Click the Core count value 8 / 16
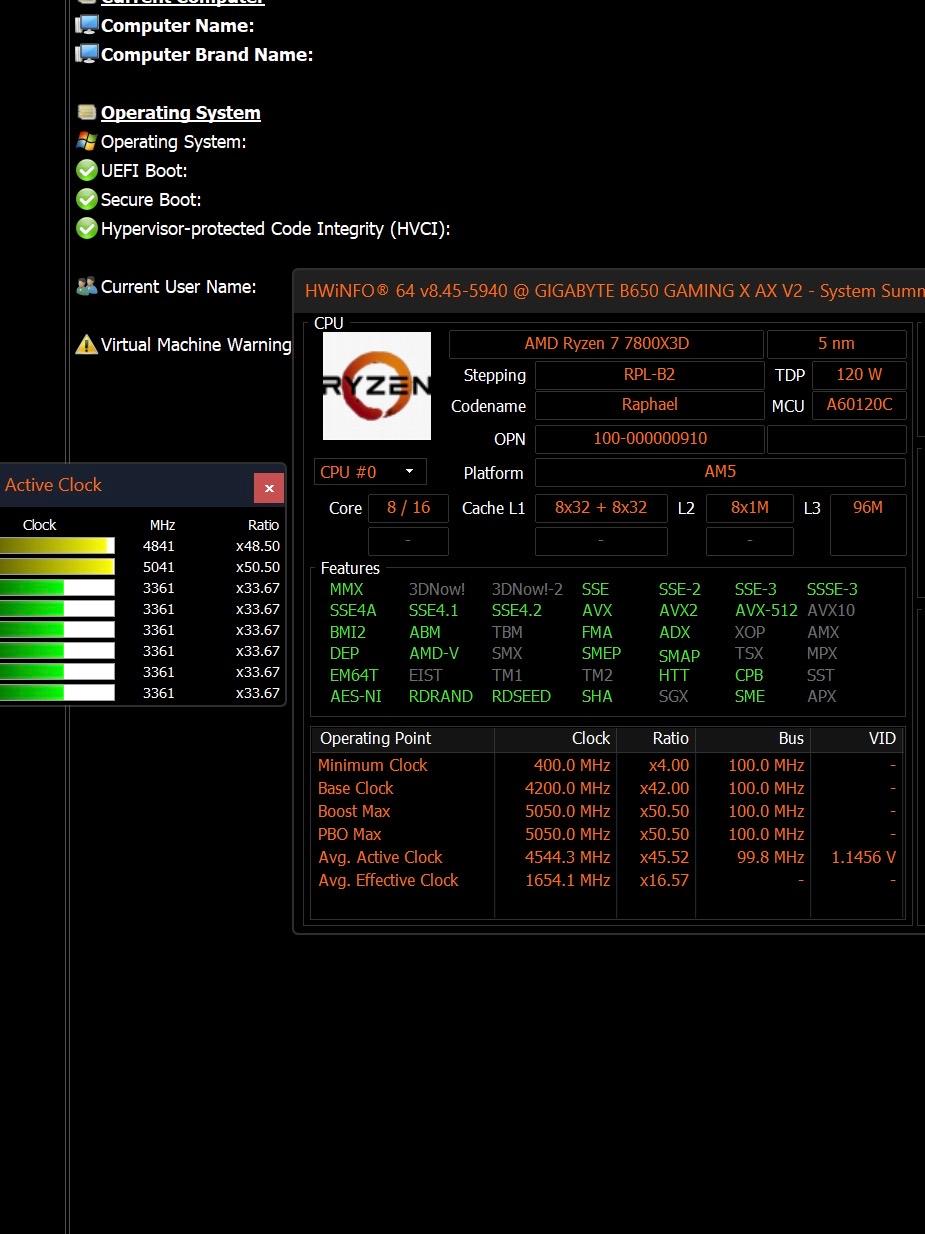This screenshot has height=1234, width=925. pyautogui.click(x=408, y=508)
